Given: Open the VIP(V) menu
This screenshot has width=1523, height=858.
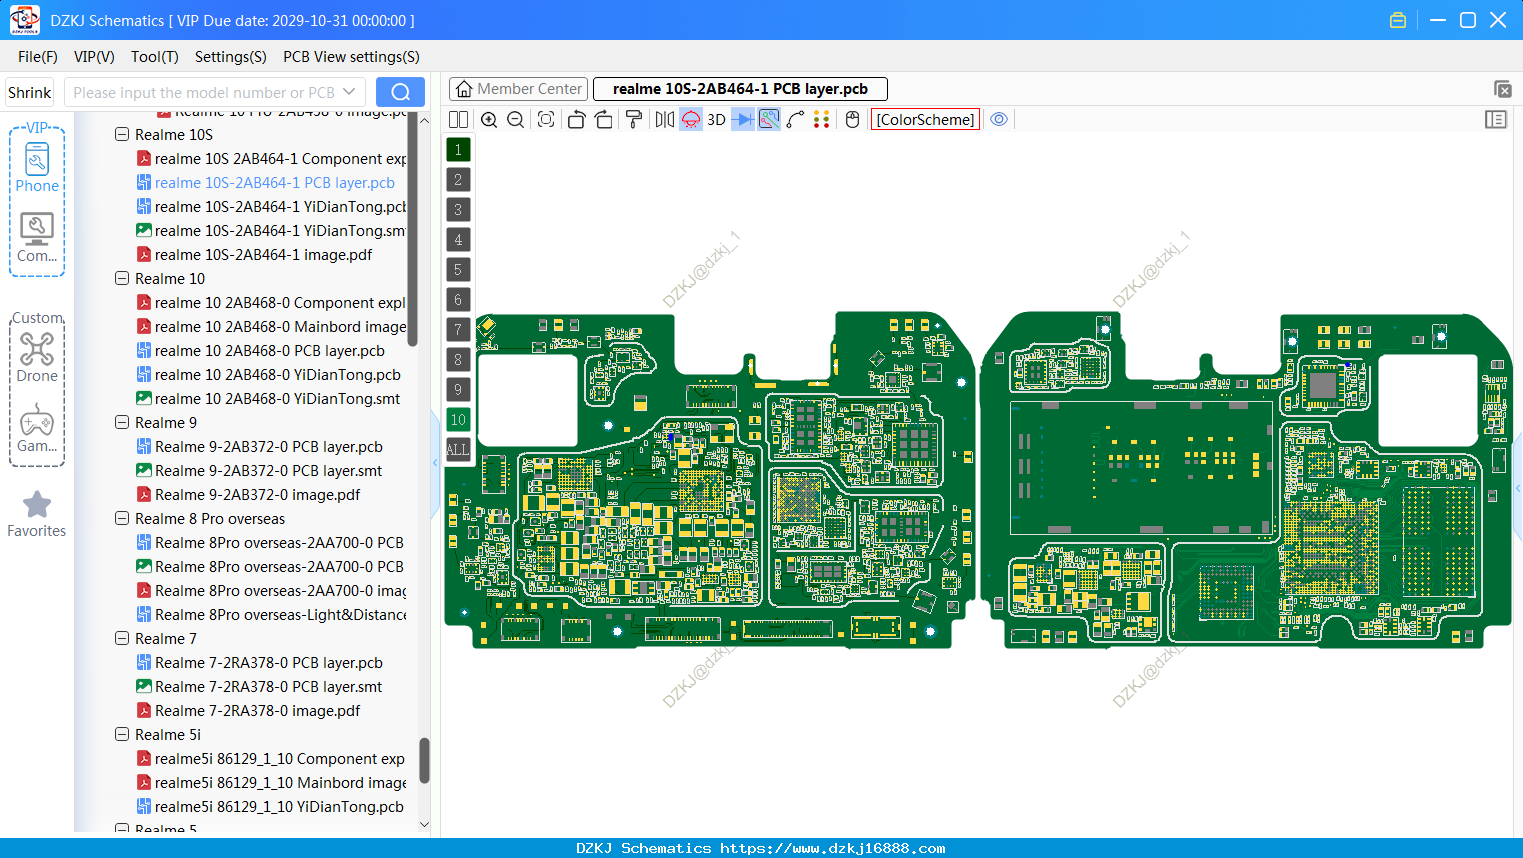Looking at the screenshot, I should (x=94, y=57).
